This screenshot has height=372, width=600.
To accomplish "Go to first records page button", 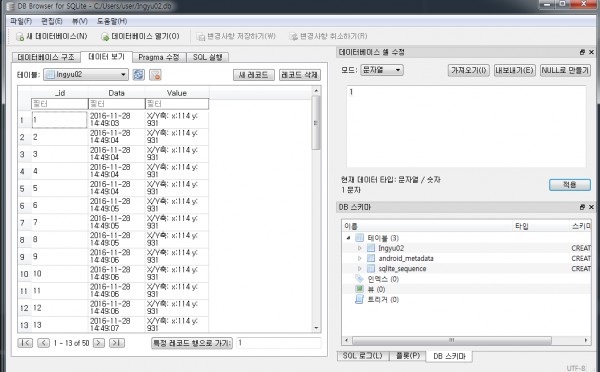I will [x=25, y=343].
